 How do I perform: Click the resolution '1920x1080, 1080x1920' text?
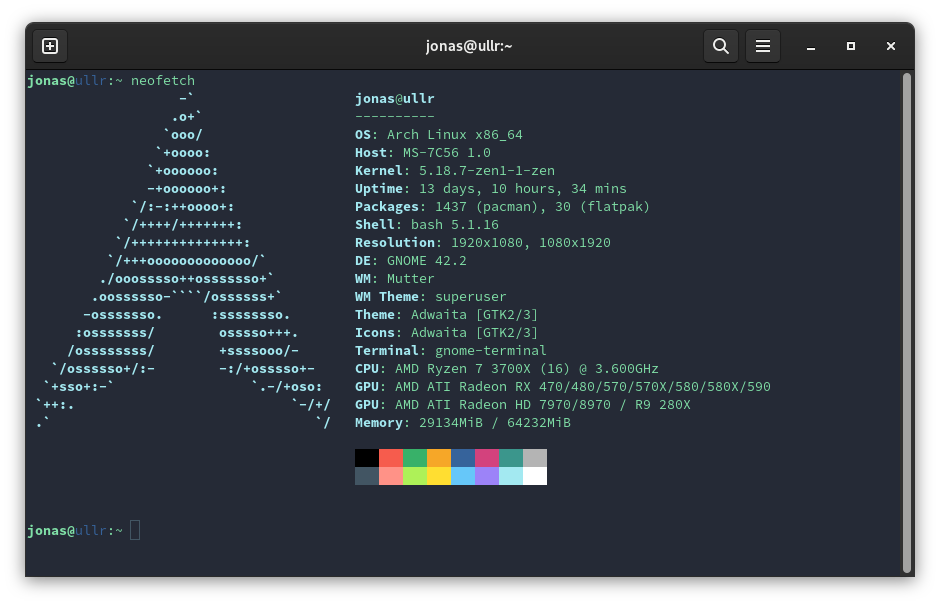click(531, 242)
